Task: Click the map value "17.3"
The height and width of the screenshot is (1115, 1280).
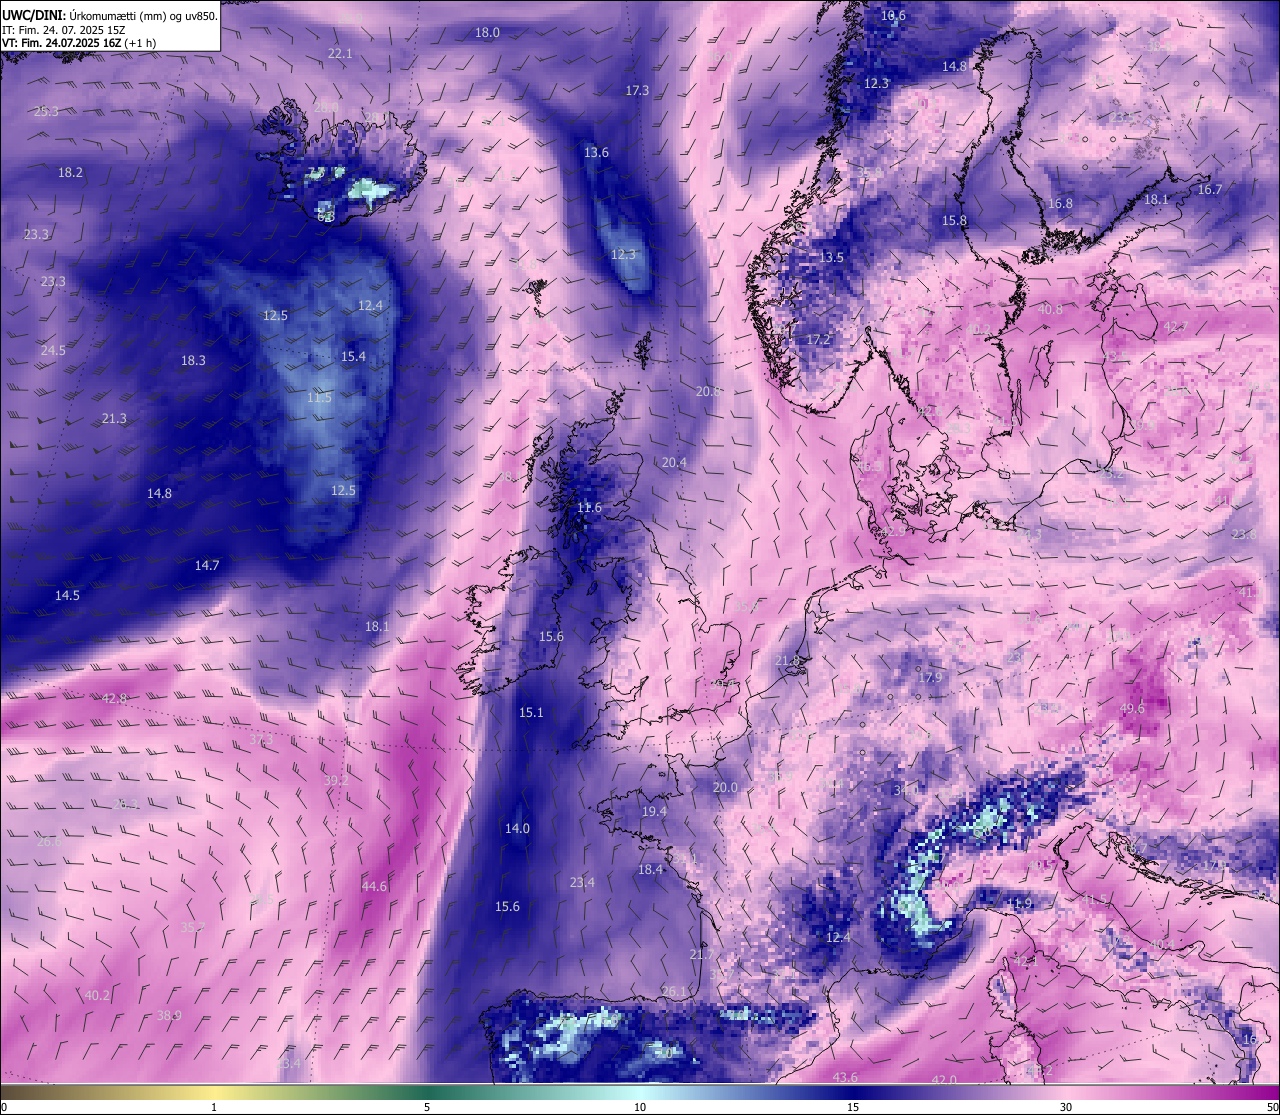Action: tap(637, 90)
